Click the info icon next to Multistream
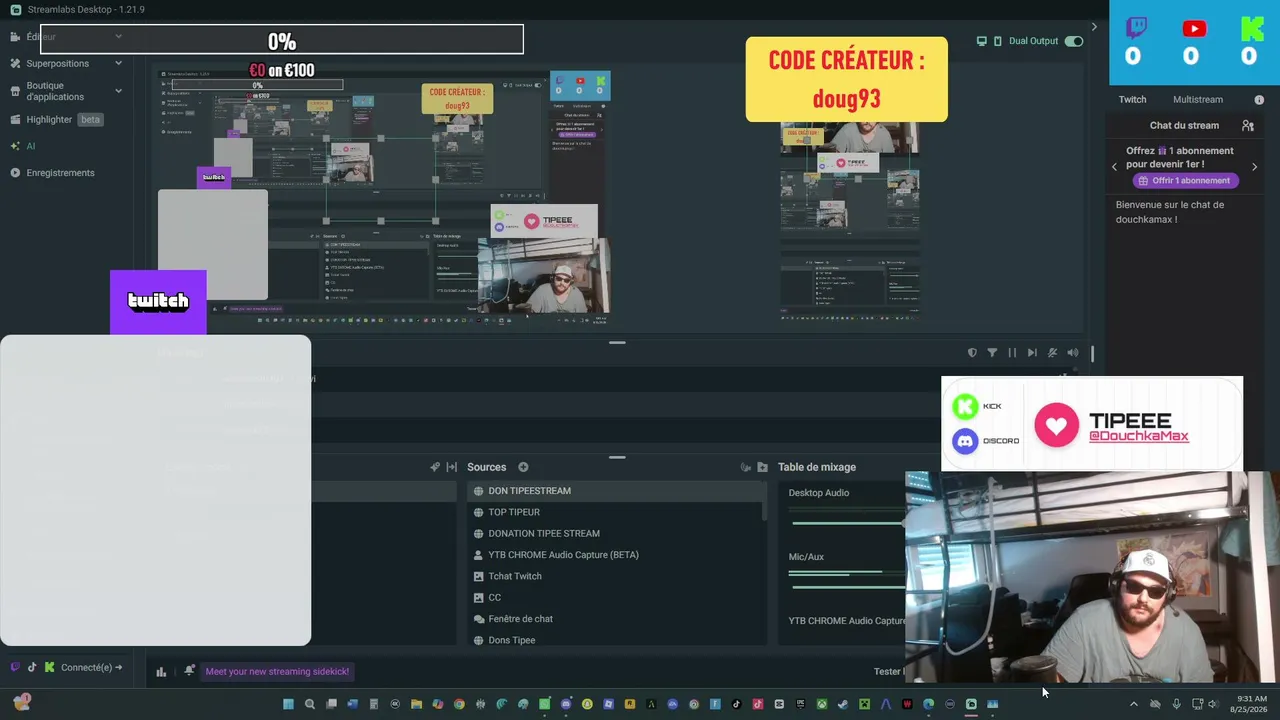 pyautogui.click(x=1259, y=100)
